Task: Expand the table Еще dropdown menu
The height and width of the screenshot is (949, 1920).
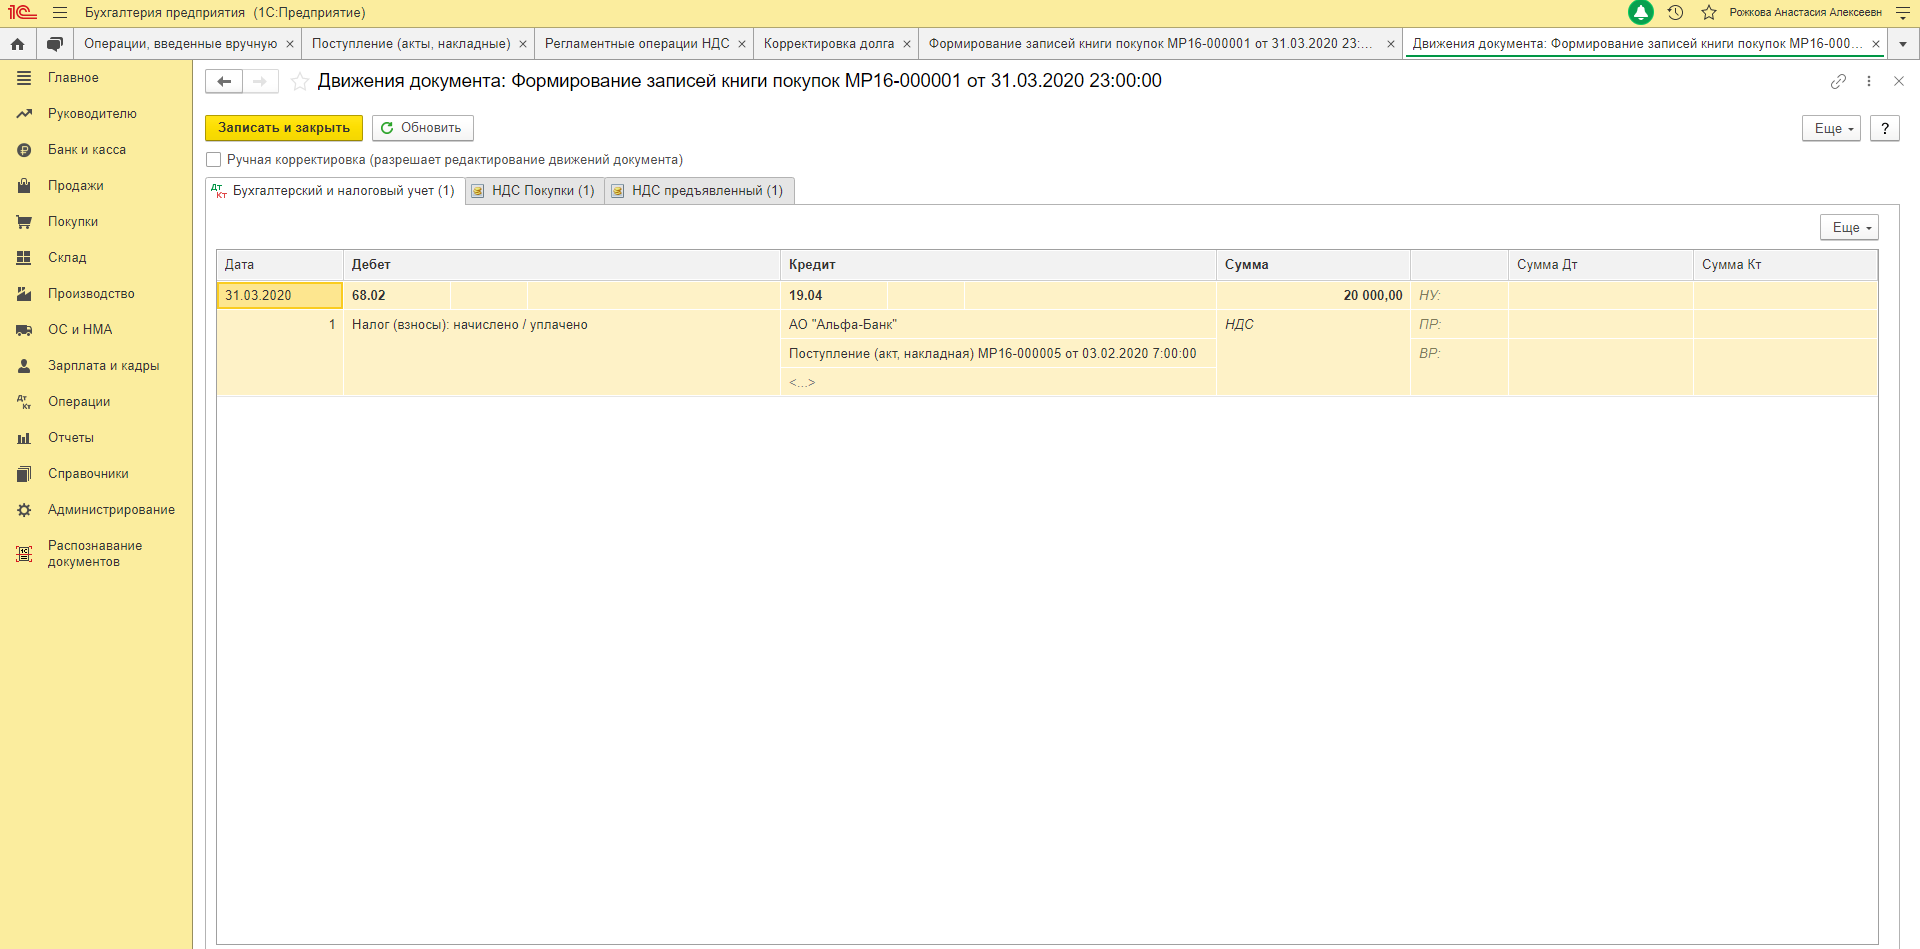Action: pos(1849,228)
